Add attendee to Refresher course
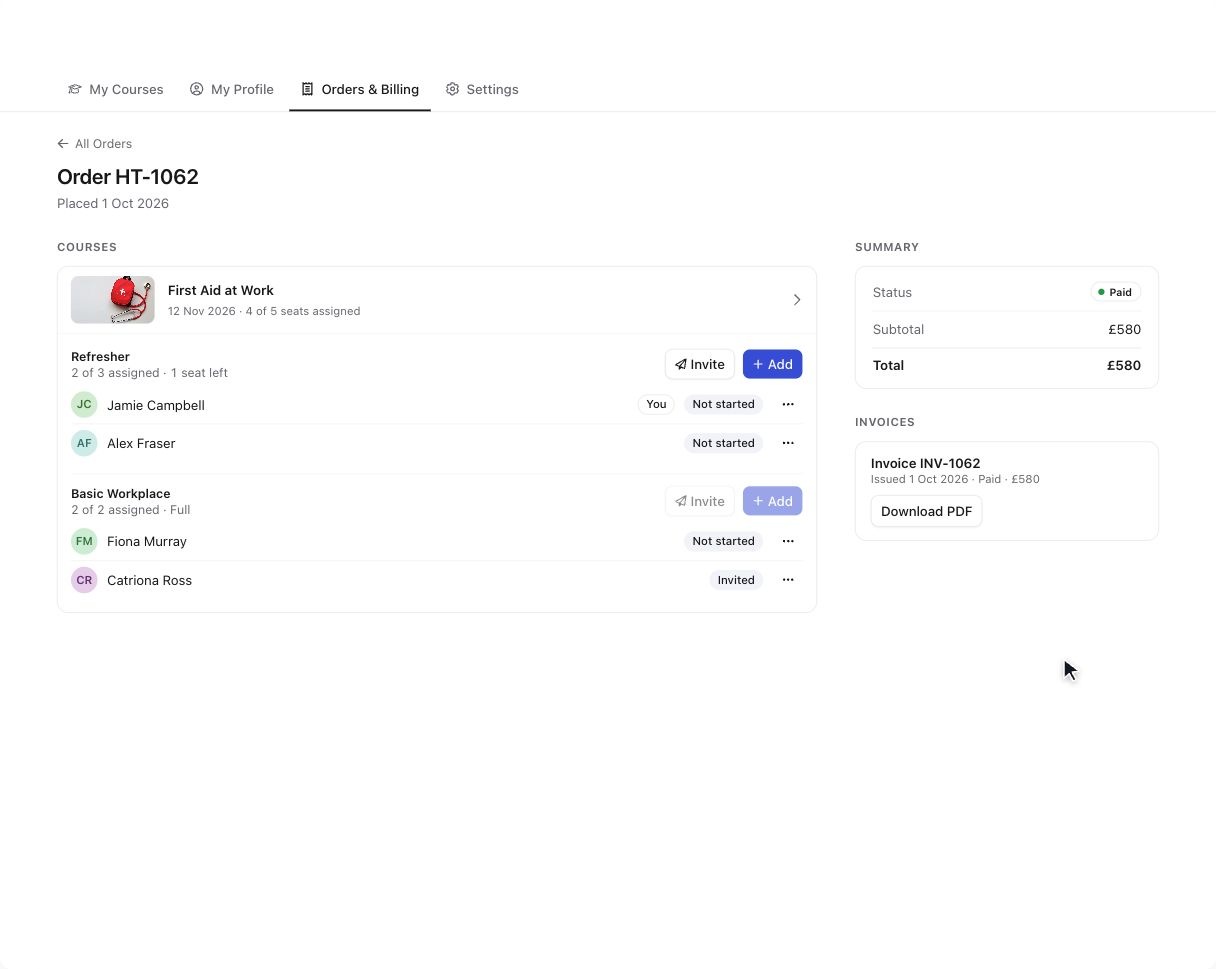This screenshot has width=1216, height=969. pos(773,364)
